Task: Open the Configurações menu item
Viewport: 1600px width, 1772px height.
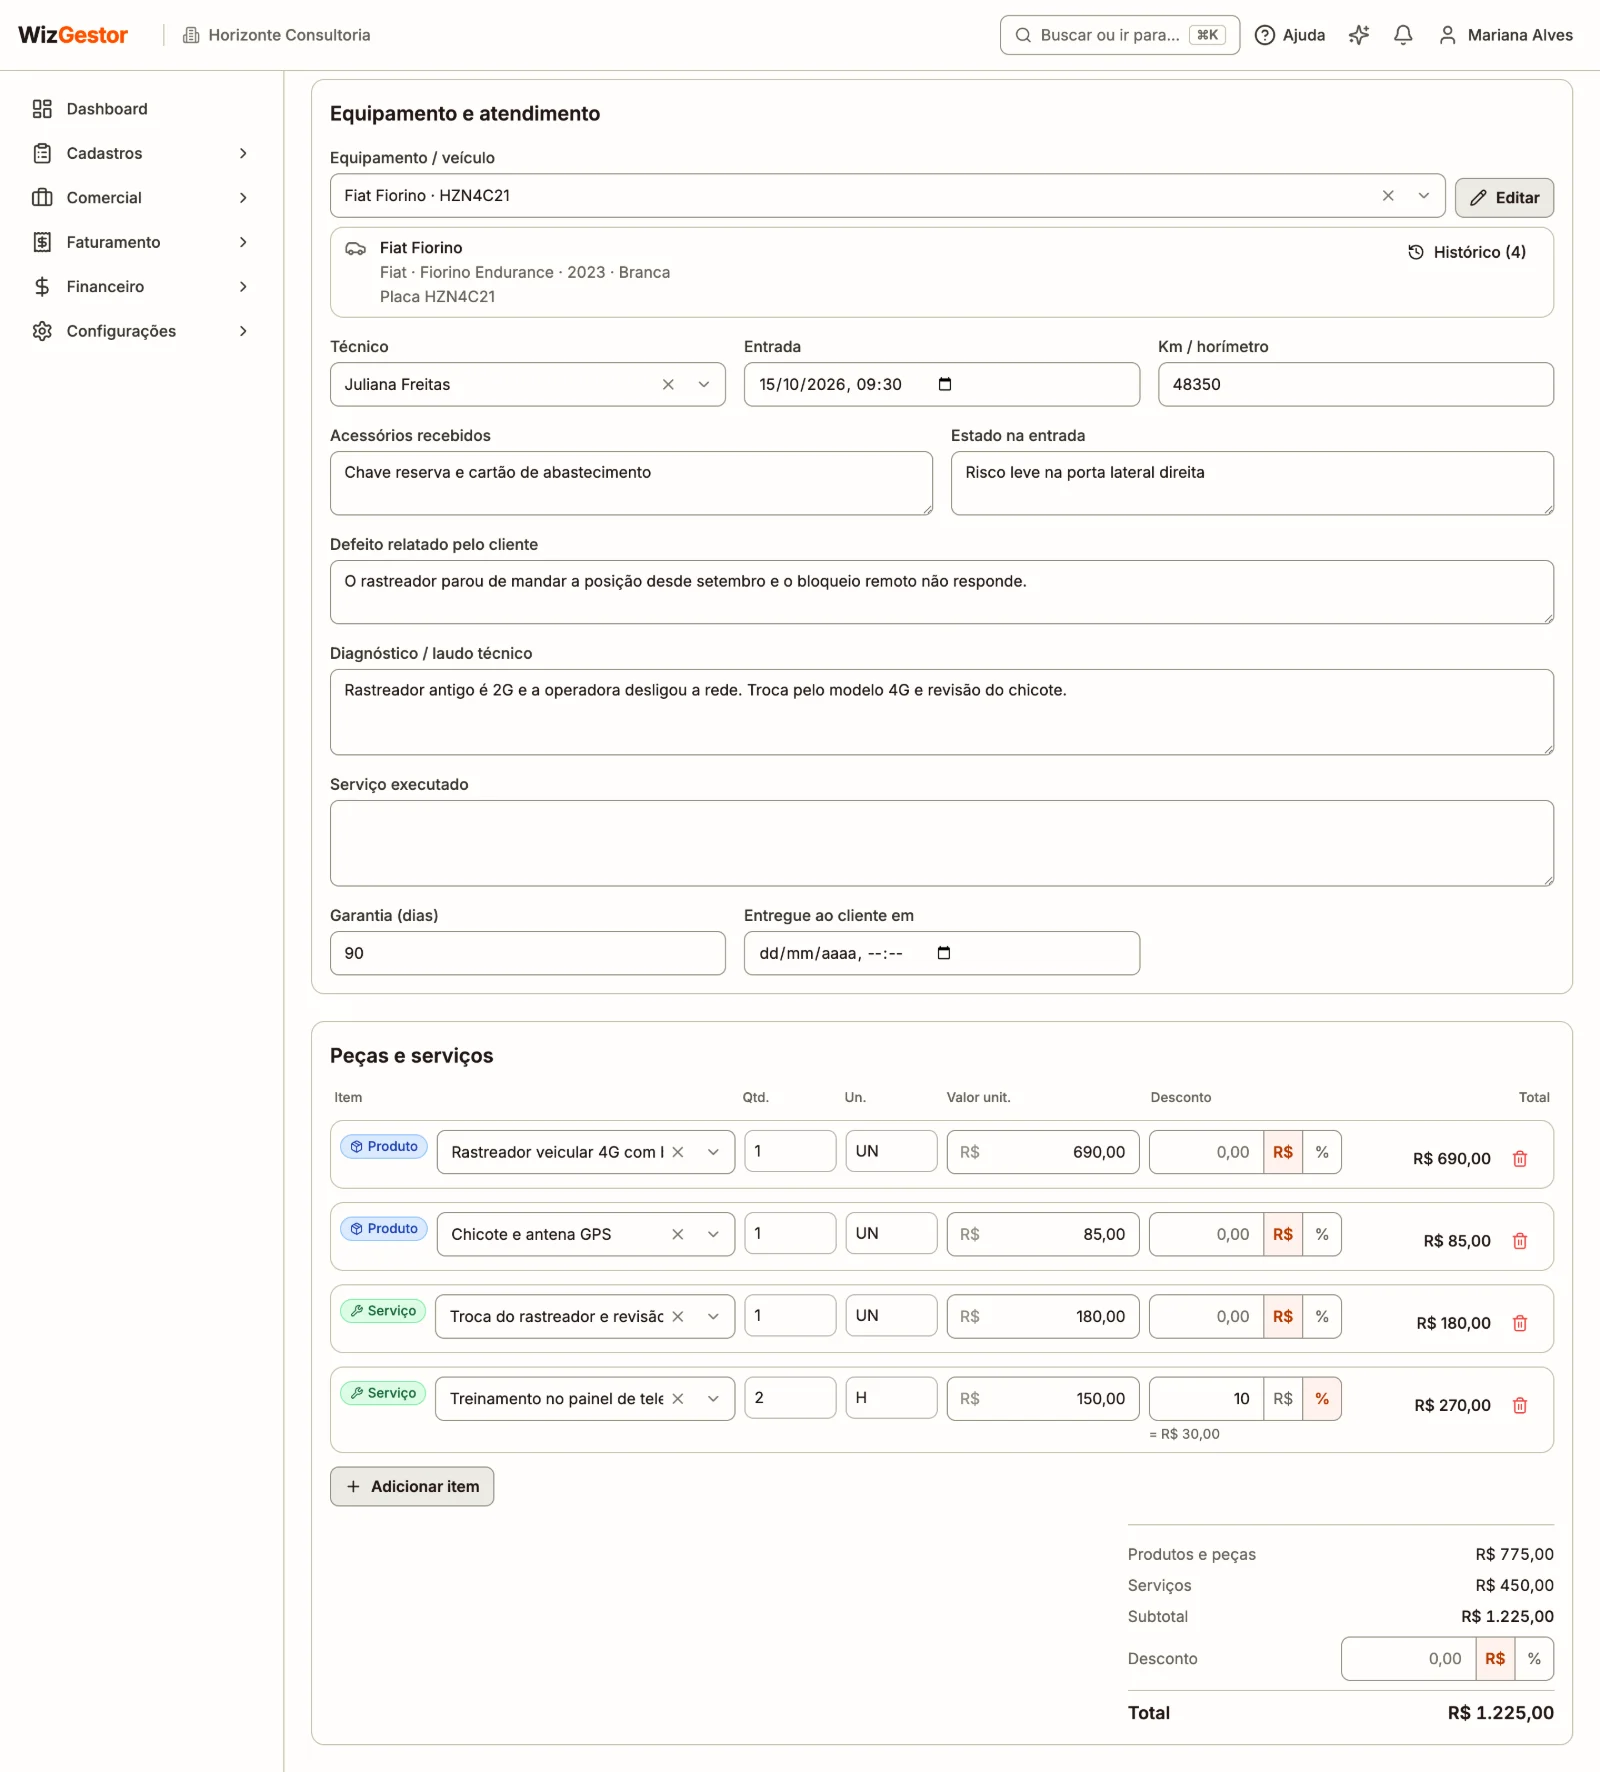Action: tap(140, 331)
